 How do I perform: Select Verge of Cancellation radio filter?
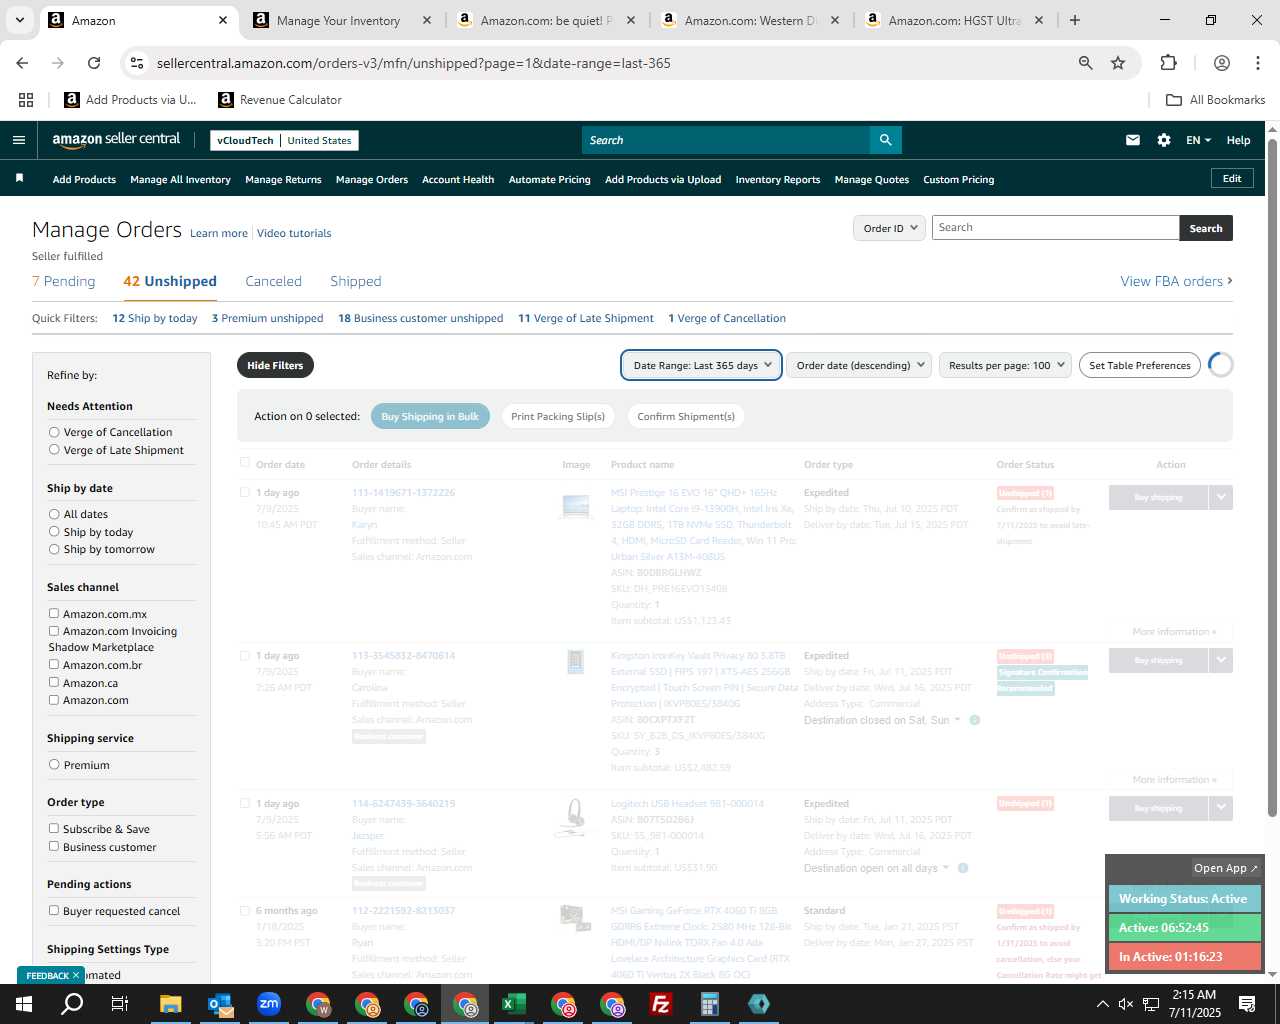point(54,432)
